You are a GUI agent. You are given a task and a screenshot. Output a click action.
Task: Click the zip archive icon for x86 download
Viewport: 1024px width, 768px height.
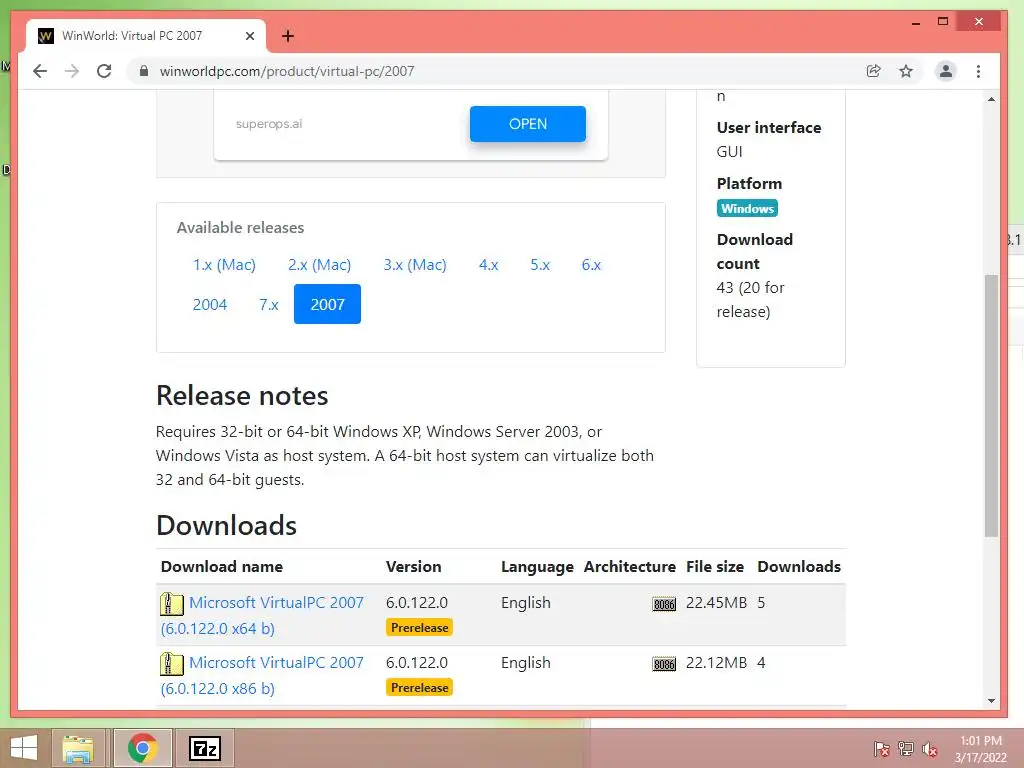coord(172,664)
